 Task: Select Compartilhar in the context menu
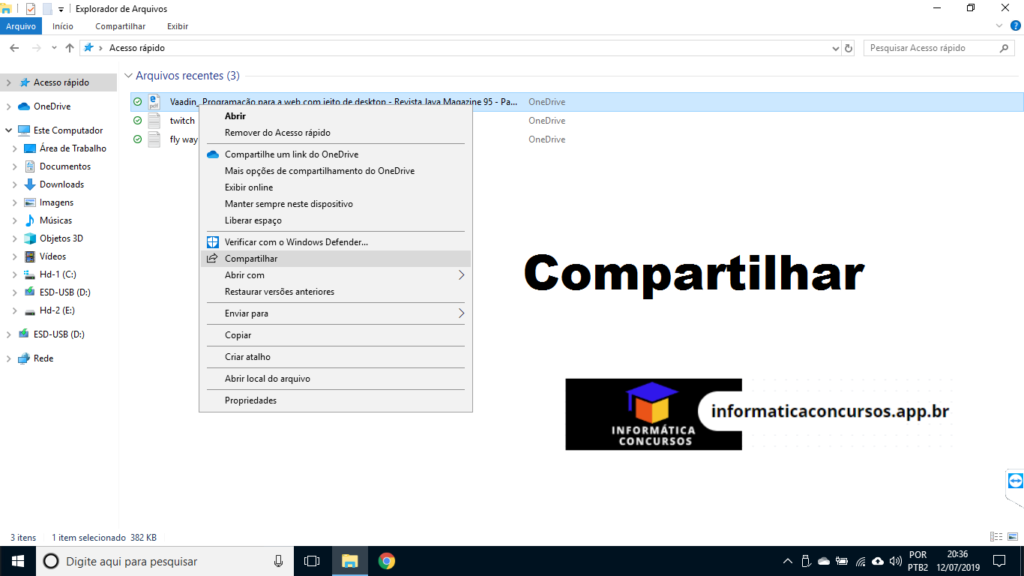tap(251, 258)
